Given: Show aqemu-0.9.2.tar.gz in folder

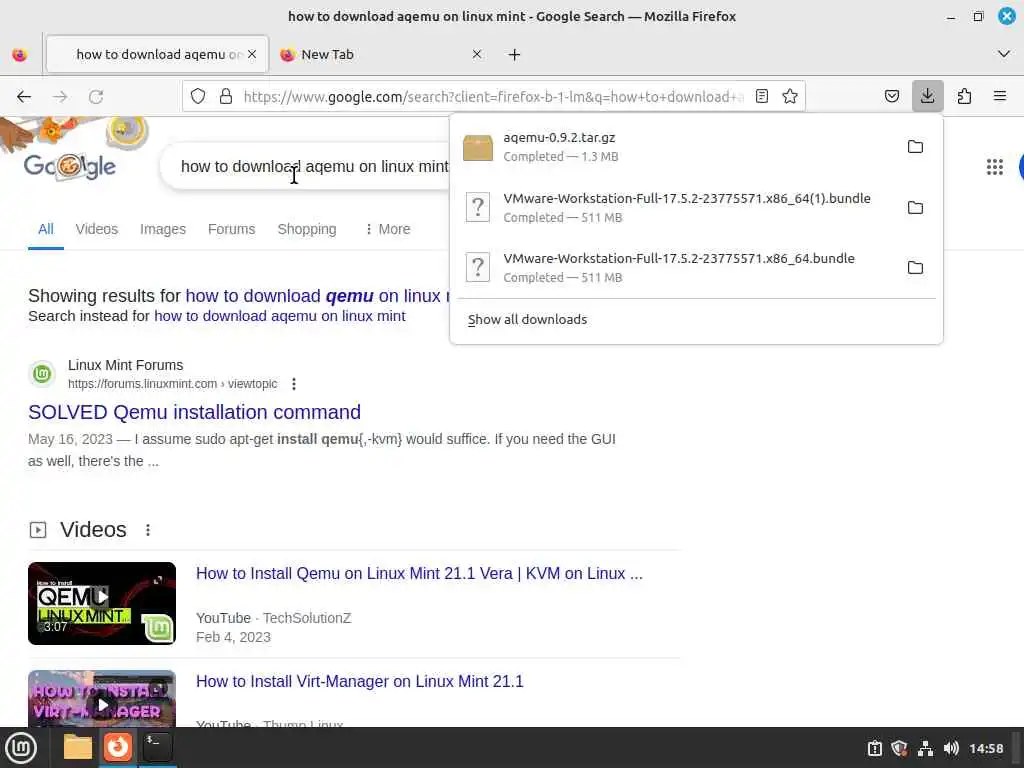Looking at the screenshot, I should [x=915, y=147].
